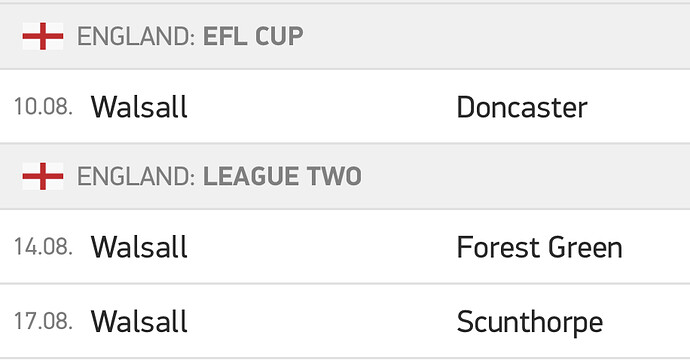
Task: Click the England flag beside LEAGUE TWO
Action: (43, 176)
